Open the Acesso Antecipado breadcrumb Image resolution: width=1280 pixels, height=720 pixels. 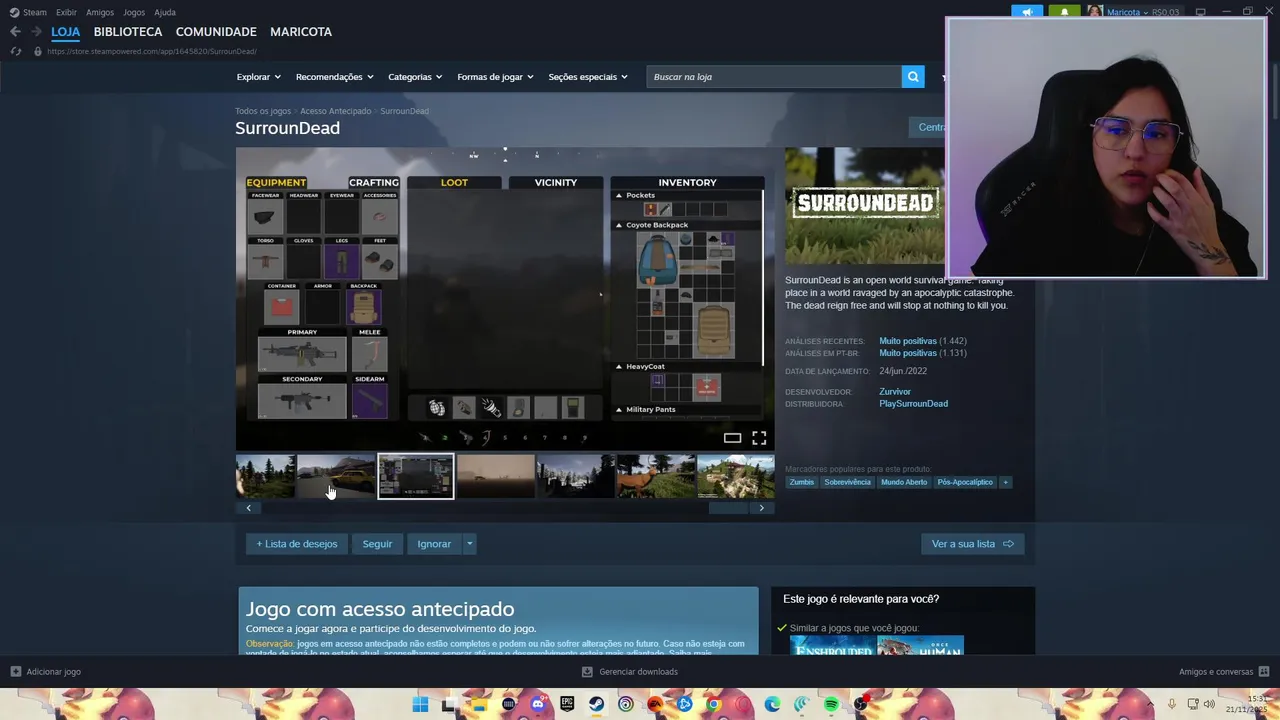click(x=335, y=111)
